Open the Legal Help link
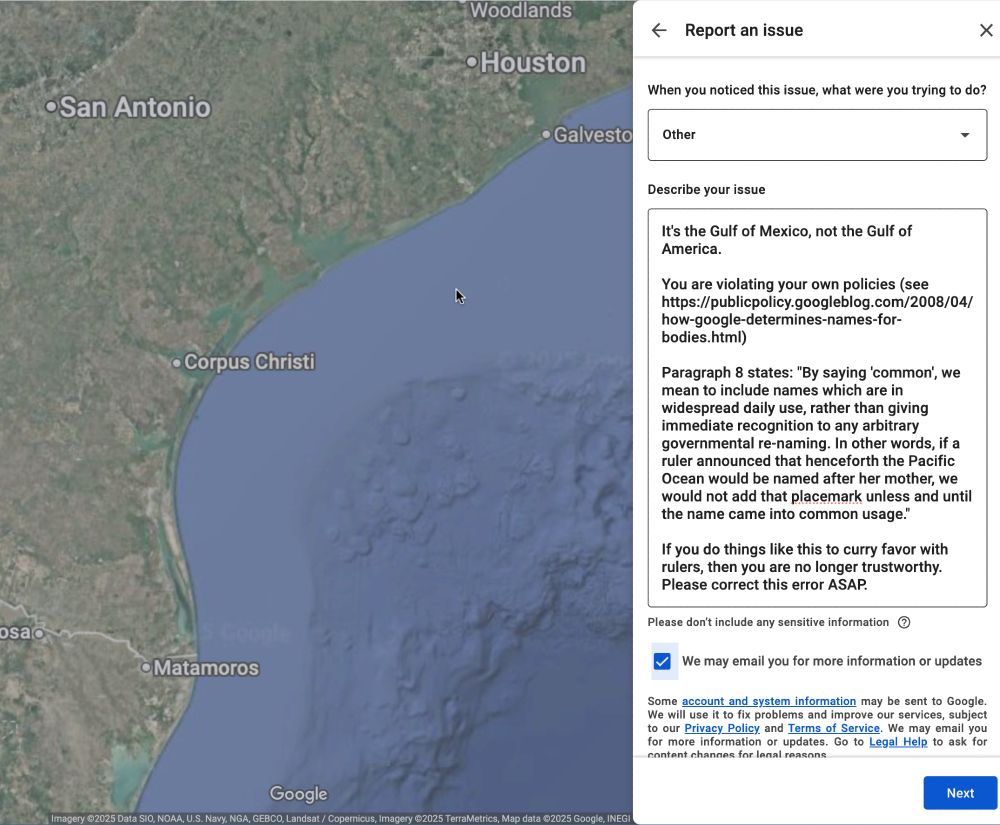This screenshot has width=1000, height=825. (x=898, y=741)
